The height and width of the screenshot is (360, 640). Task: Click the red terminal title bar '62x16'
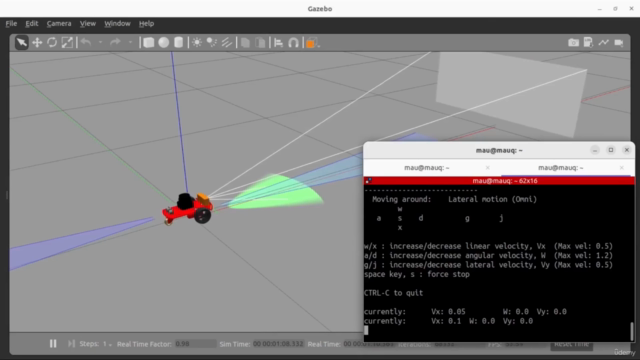499,181
